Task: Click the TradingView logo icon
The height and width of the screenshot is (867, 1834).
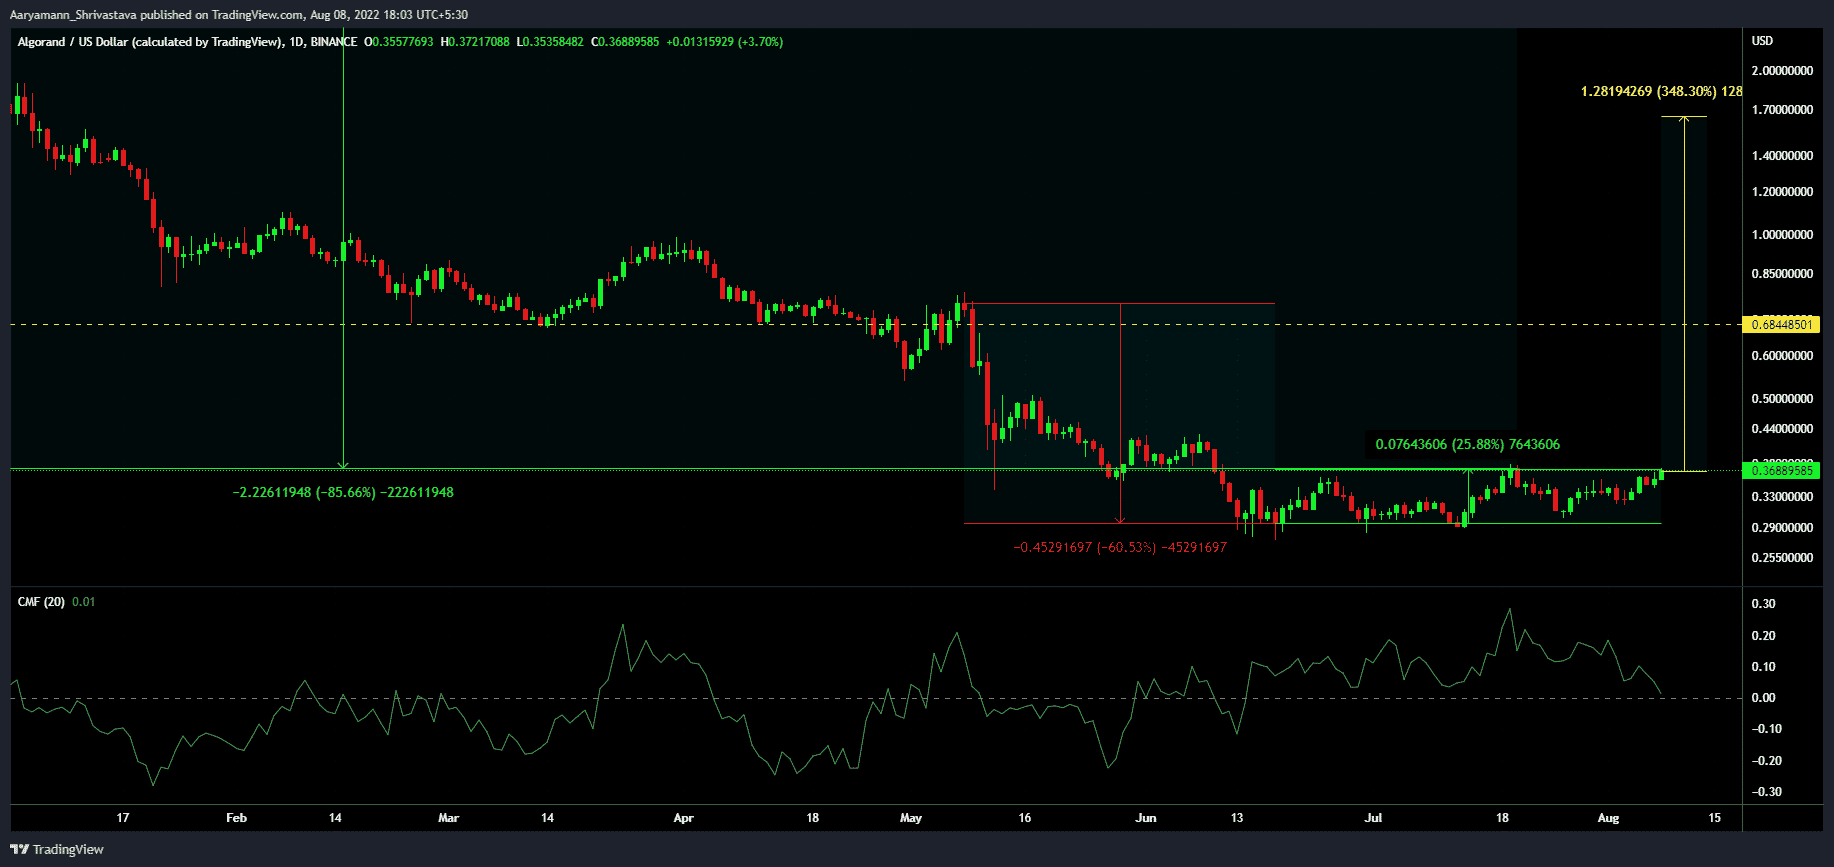Action: (19, 849)
